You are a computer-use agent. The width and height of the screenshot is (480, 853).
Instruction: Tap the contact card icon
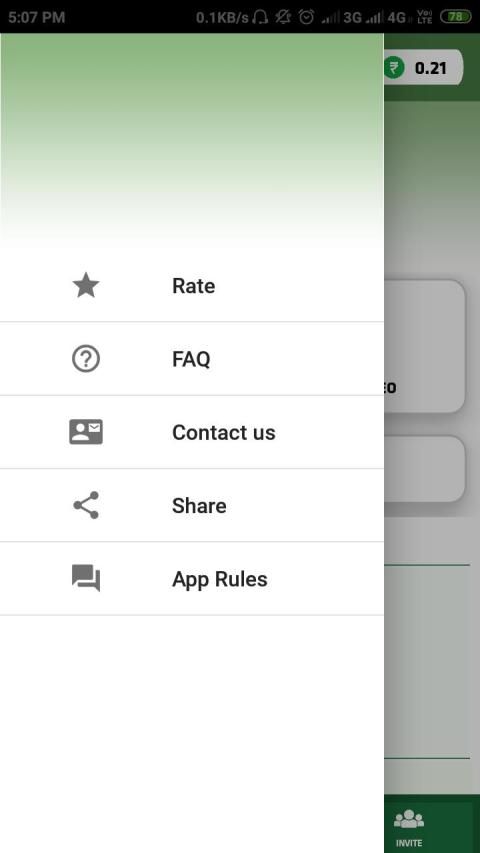coord(86,432)
